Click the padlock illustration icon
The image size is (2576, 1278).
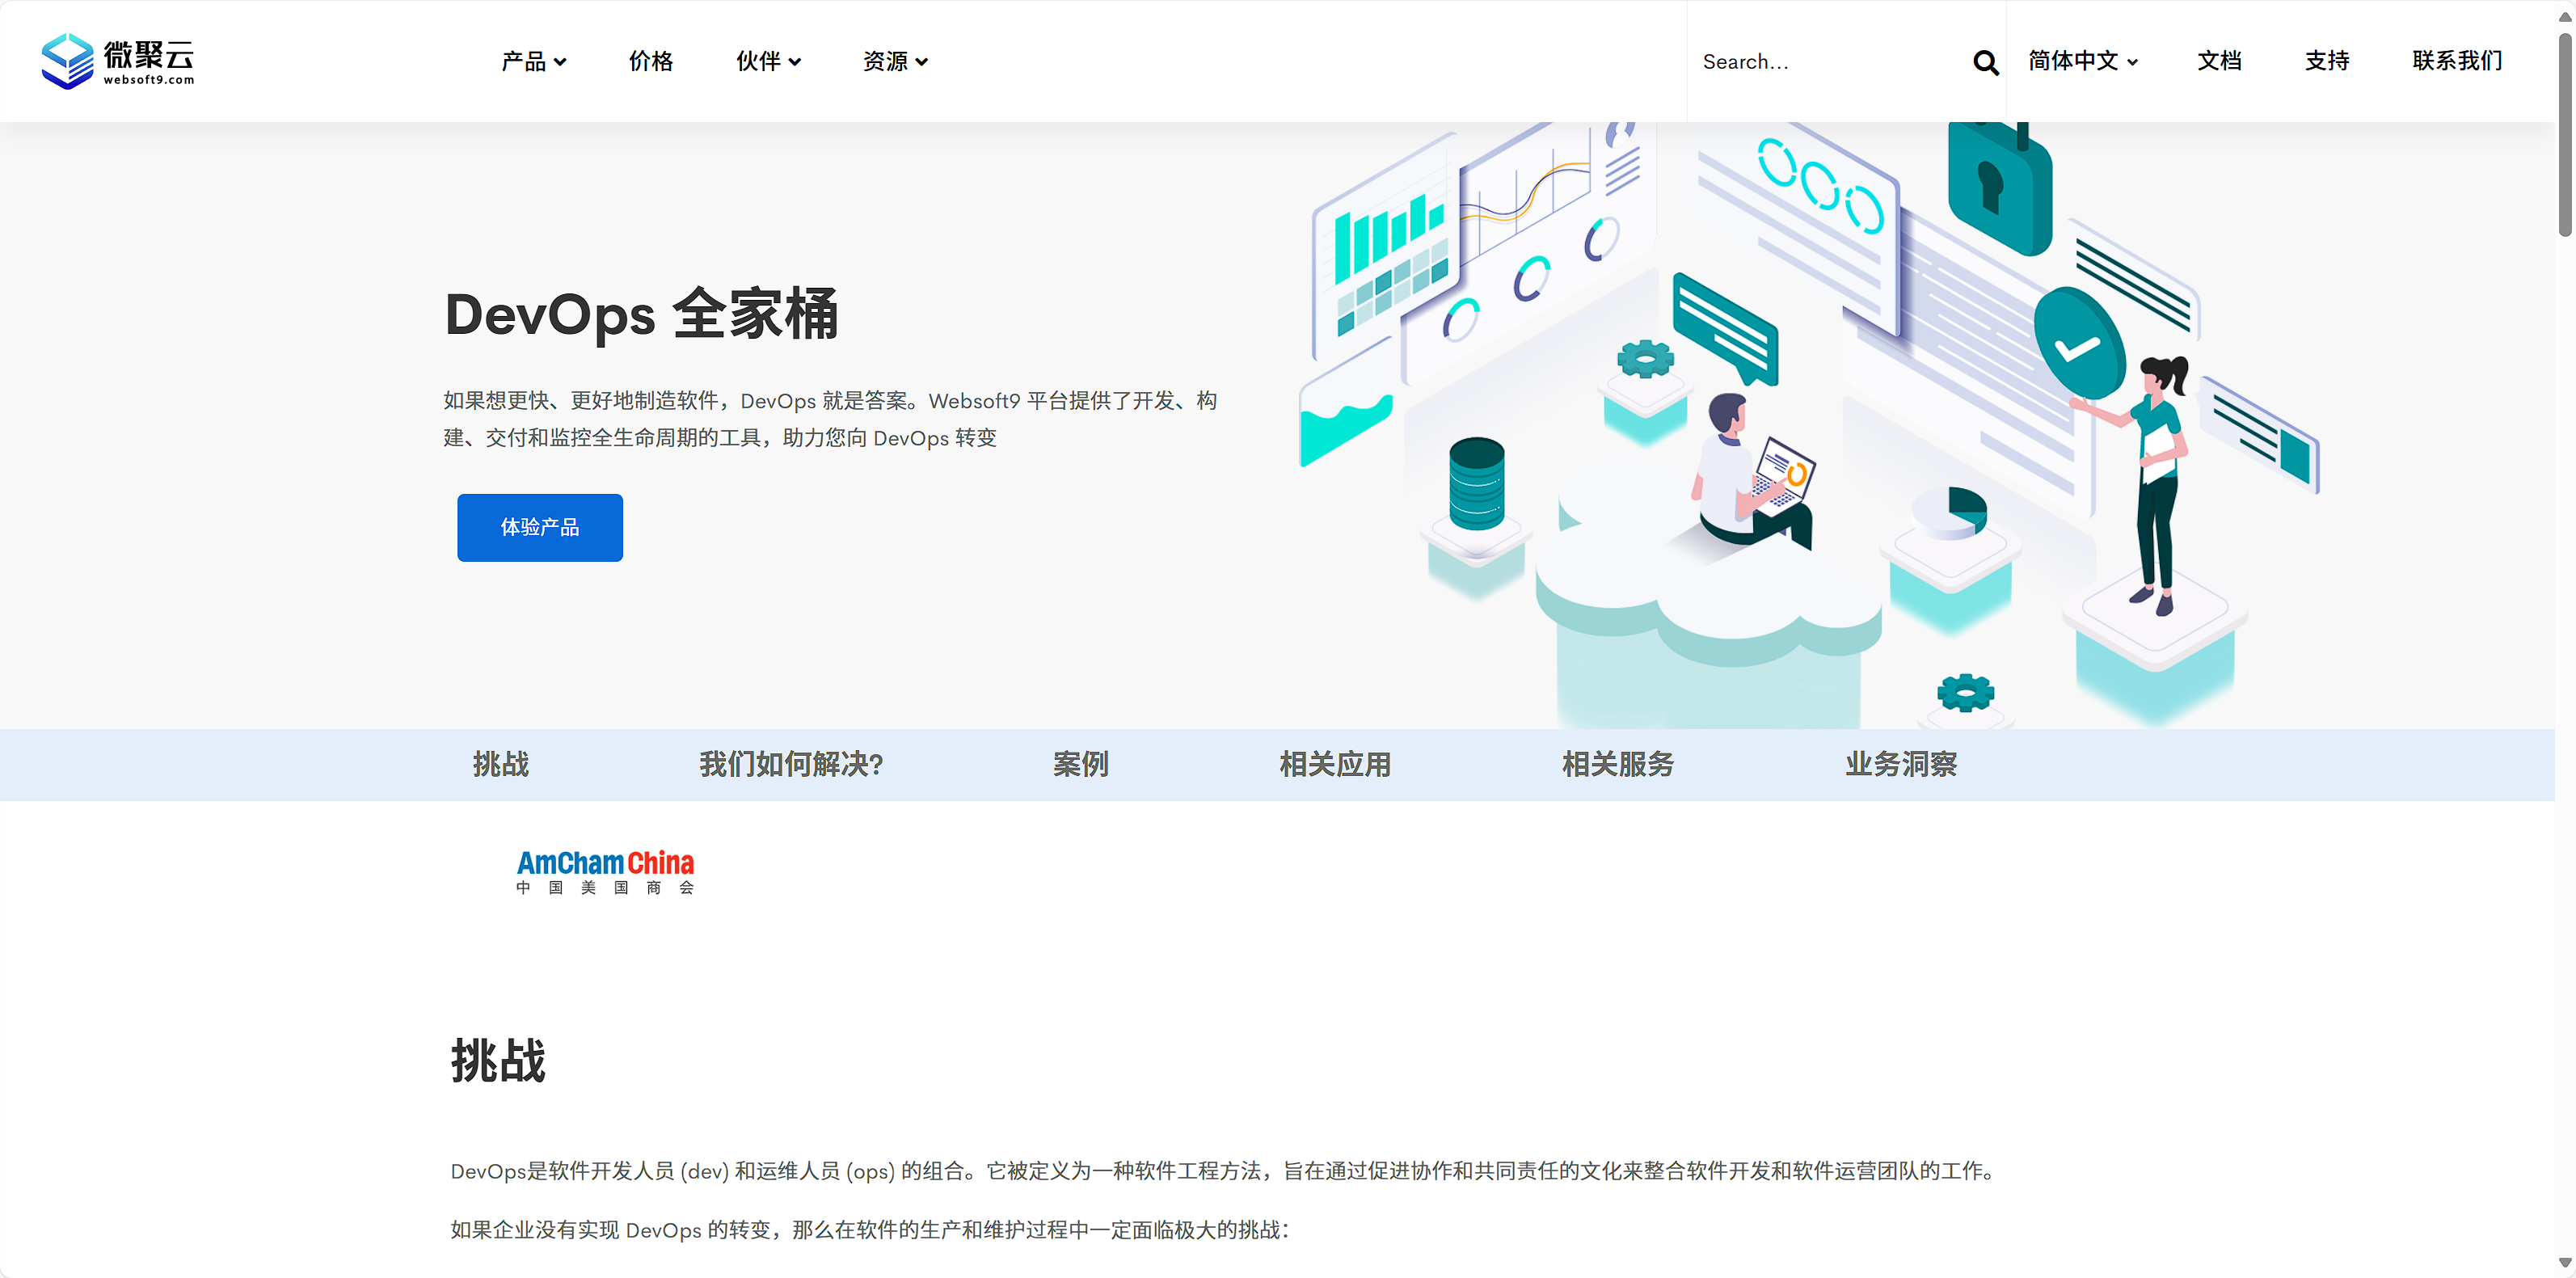(x=1998, y=188)
